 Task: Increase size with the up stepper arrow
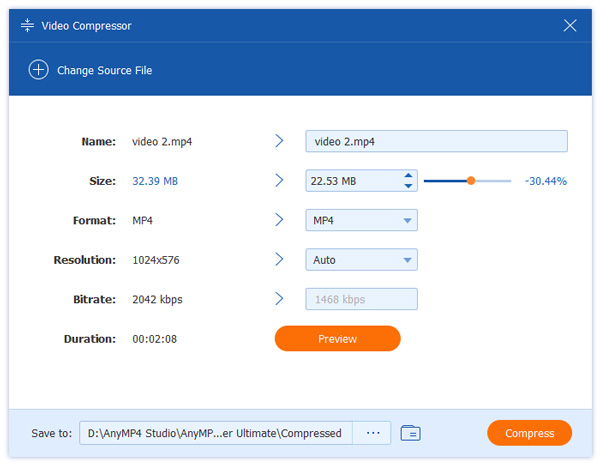click(x=408, y=176)
